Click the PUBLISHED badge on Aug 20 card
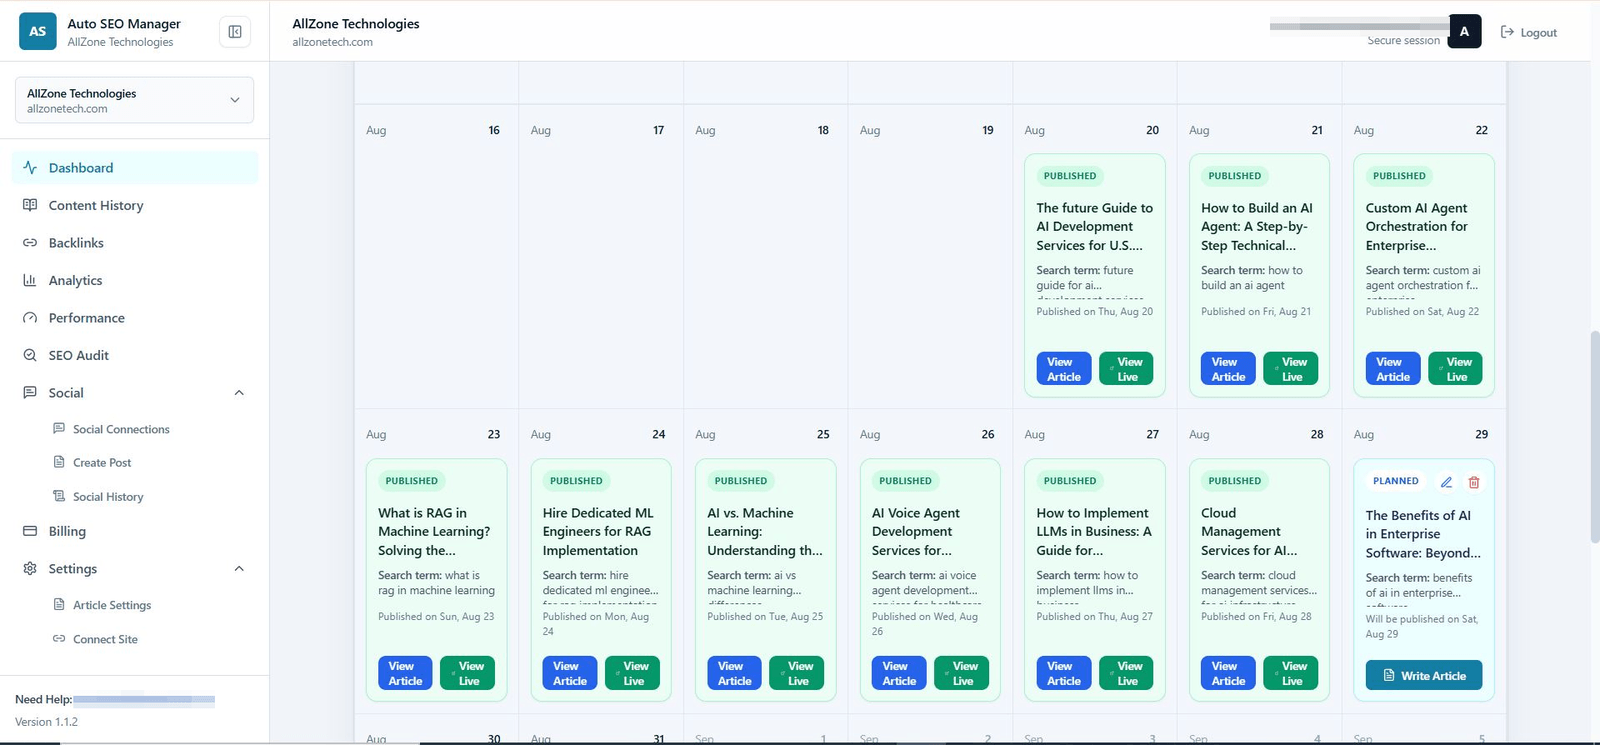 [x=1070, y=176]
